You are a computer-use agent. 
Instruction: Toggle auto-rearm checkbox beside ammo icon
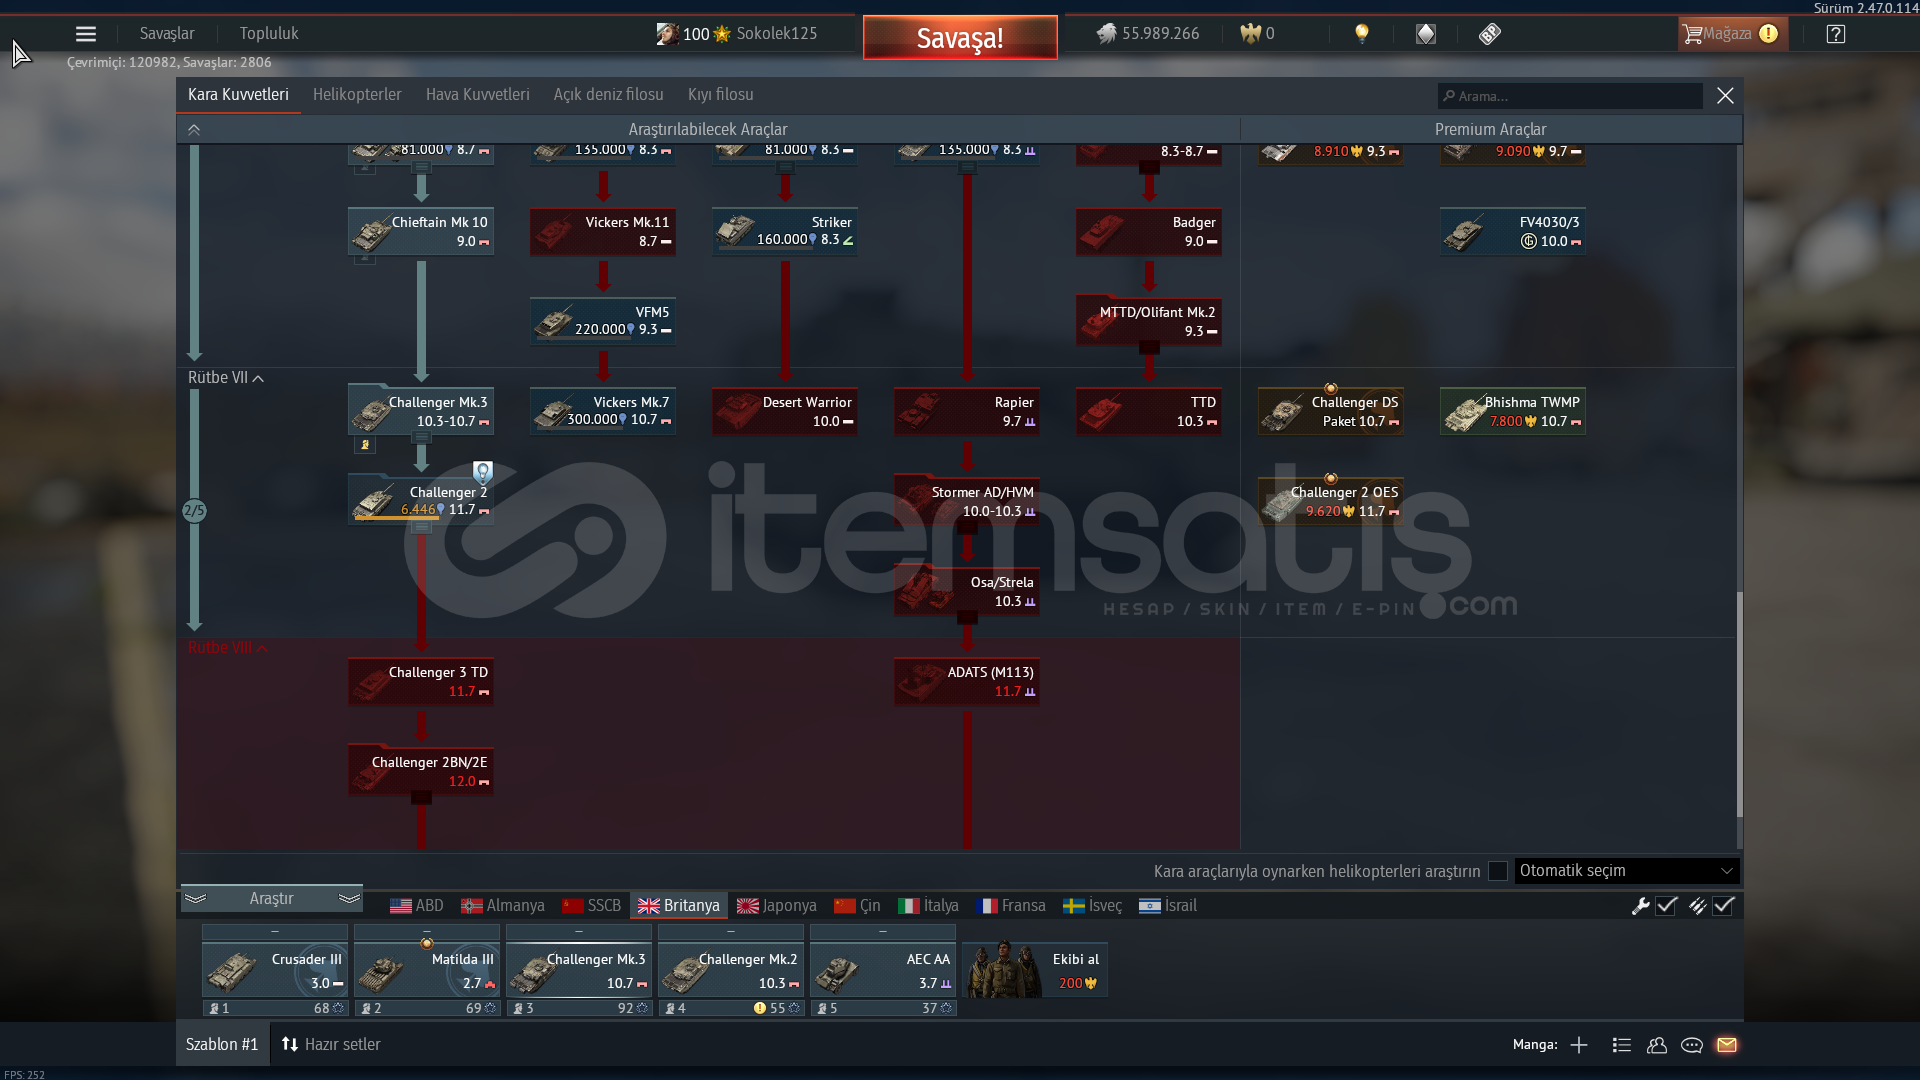point(1723,906)
